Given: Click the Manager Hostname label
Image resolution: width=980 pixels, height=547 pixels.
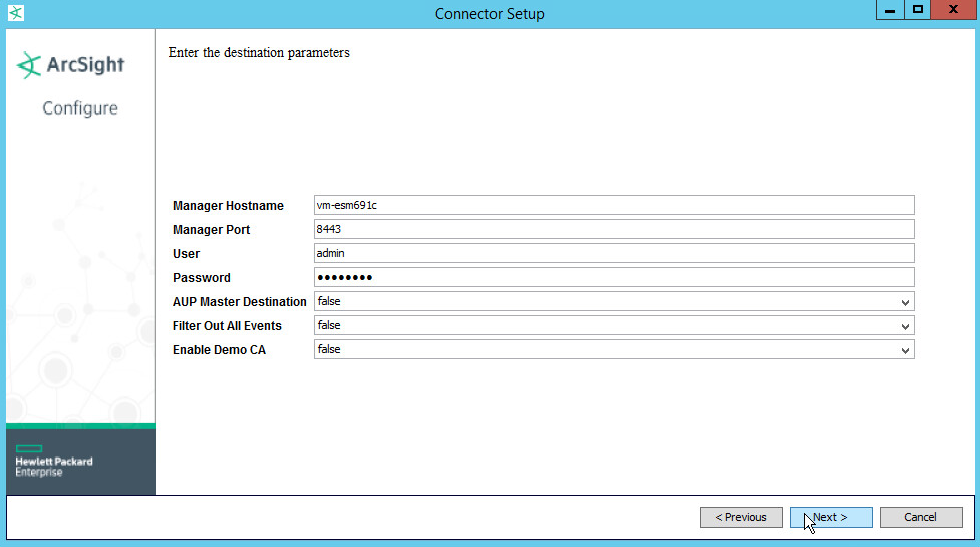Looking at the screenshot, I should tap(228, 206).
